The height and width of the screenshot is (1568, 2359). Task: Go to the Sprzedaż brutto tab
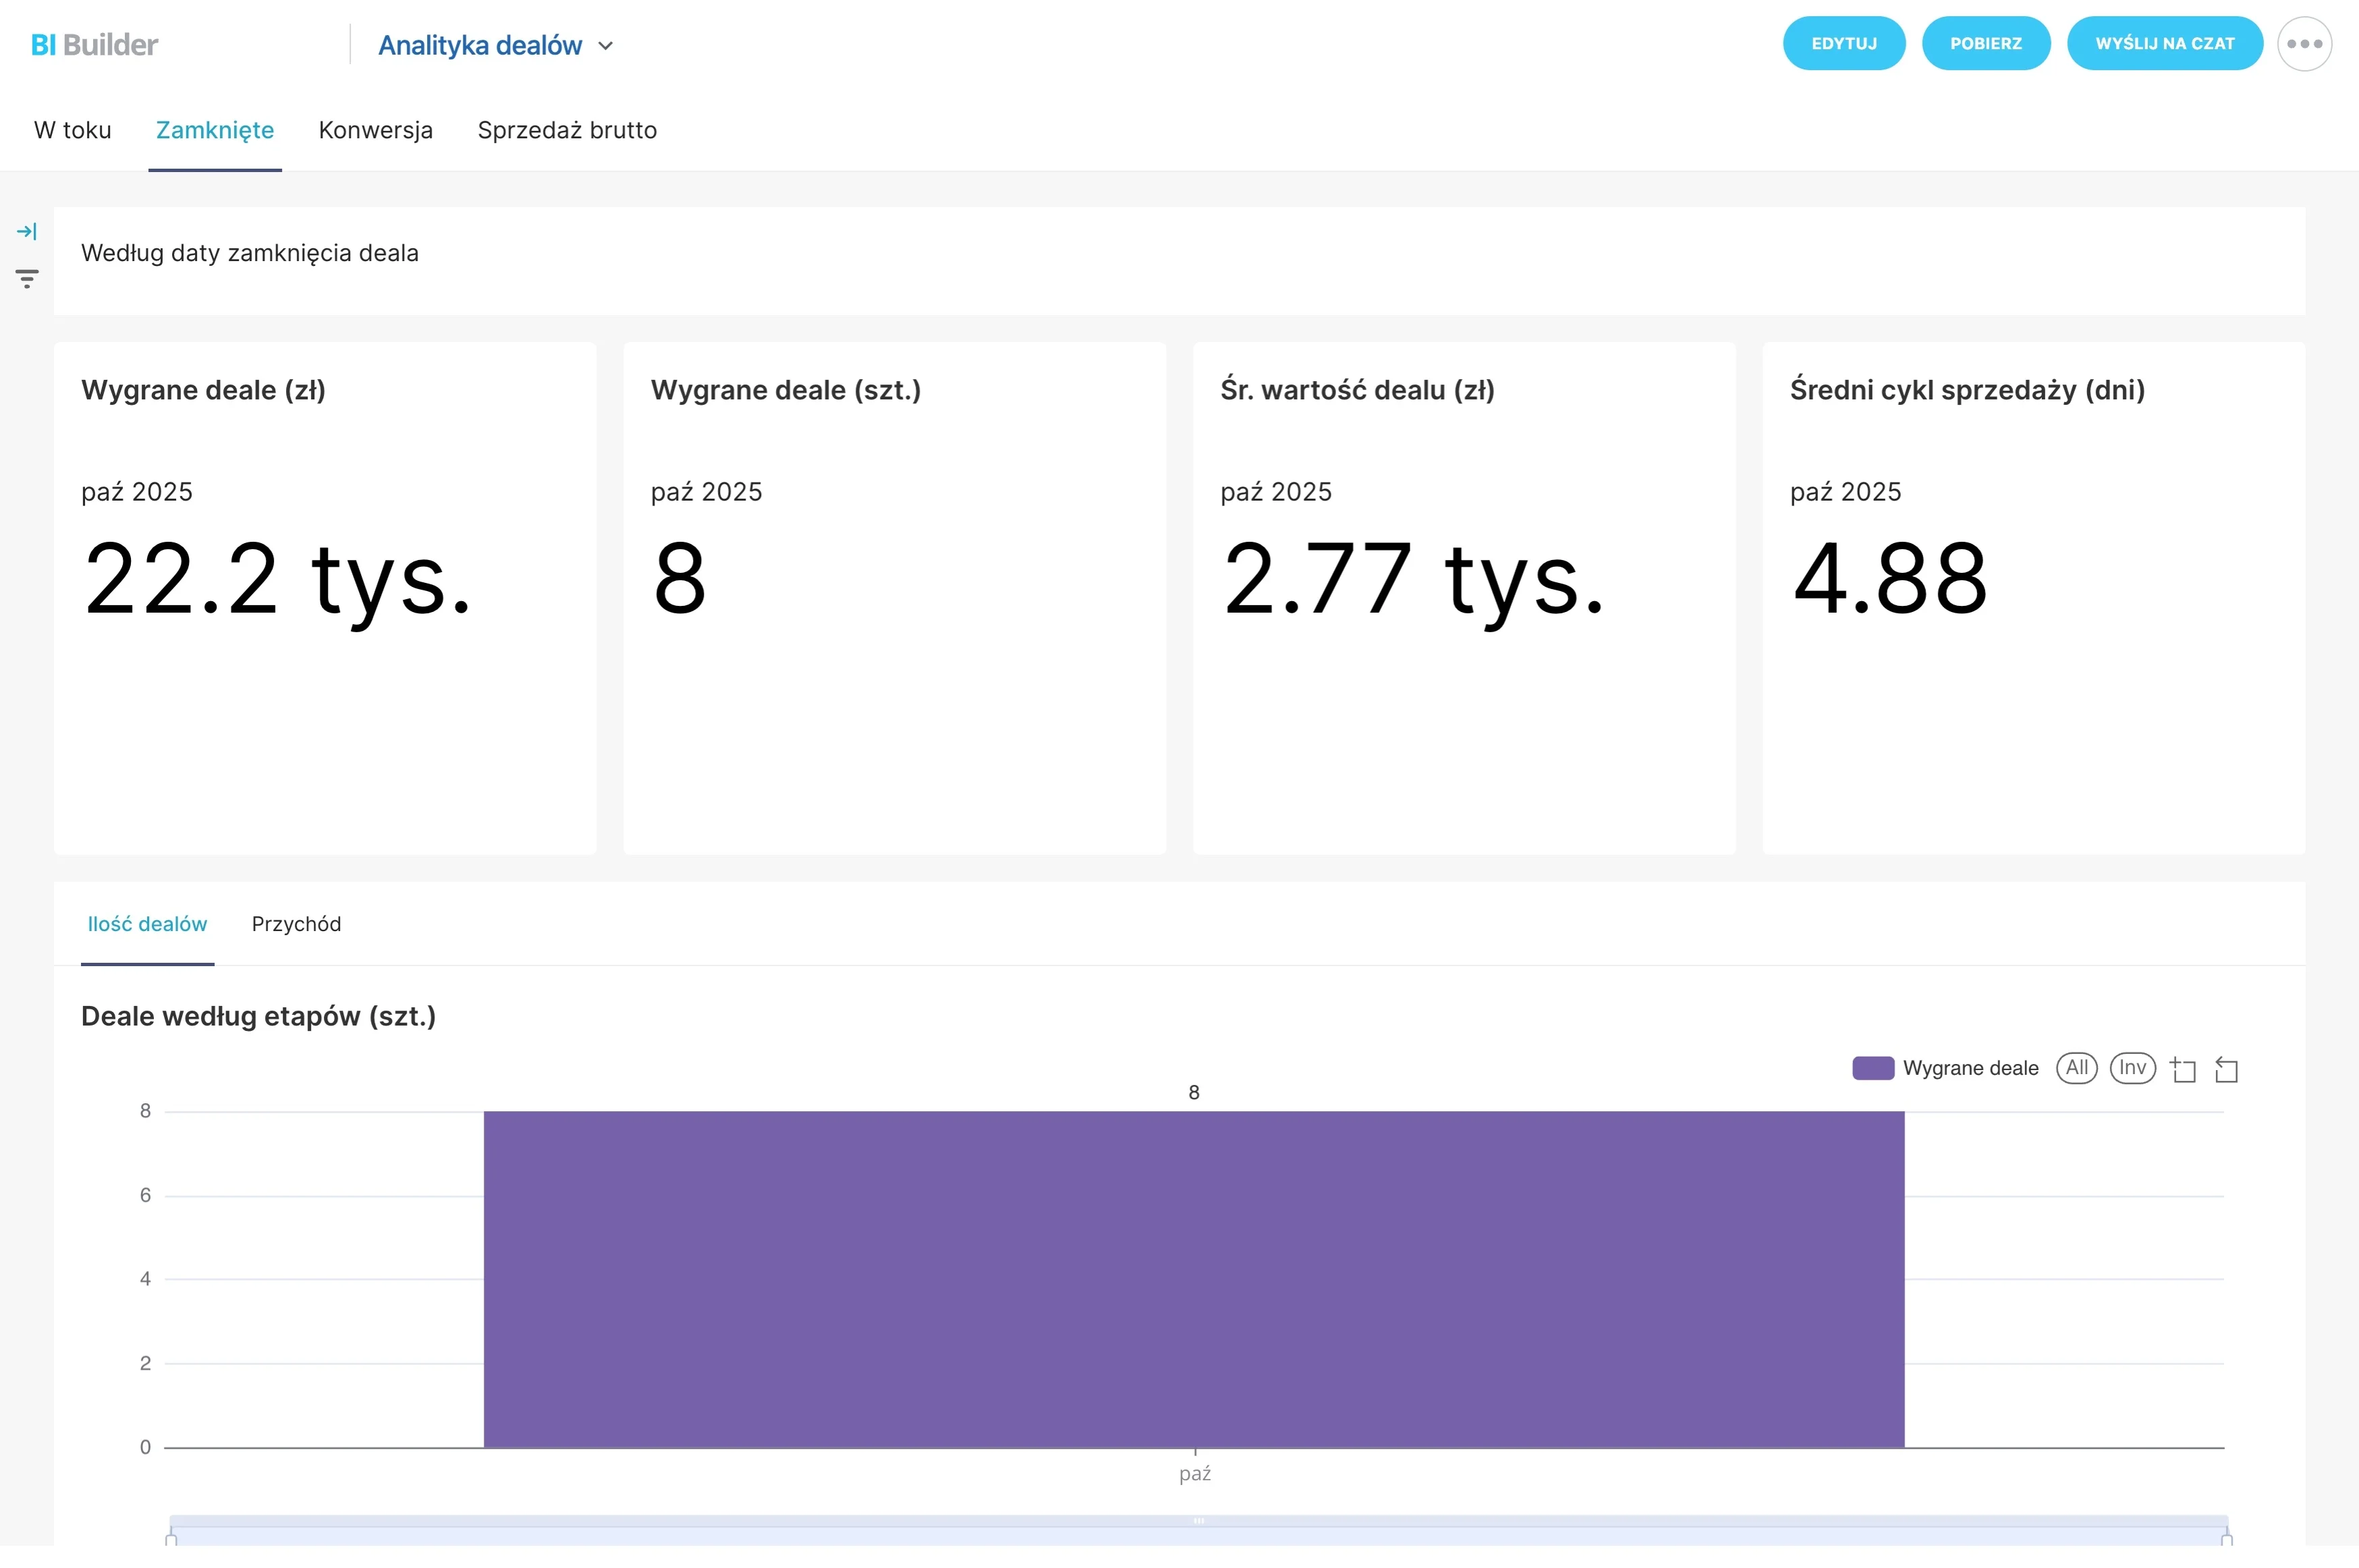pos(567,130)
